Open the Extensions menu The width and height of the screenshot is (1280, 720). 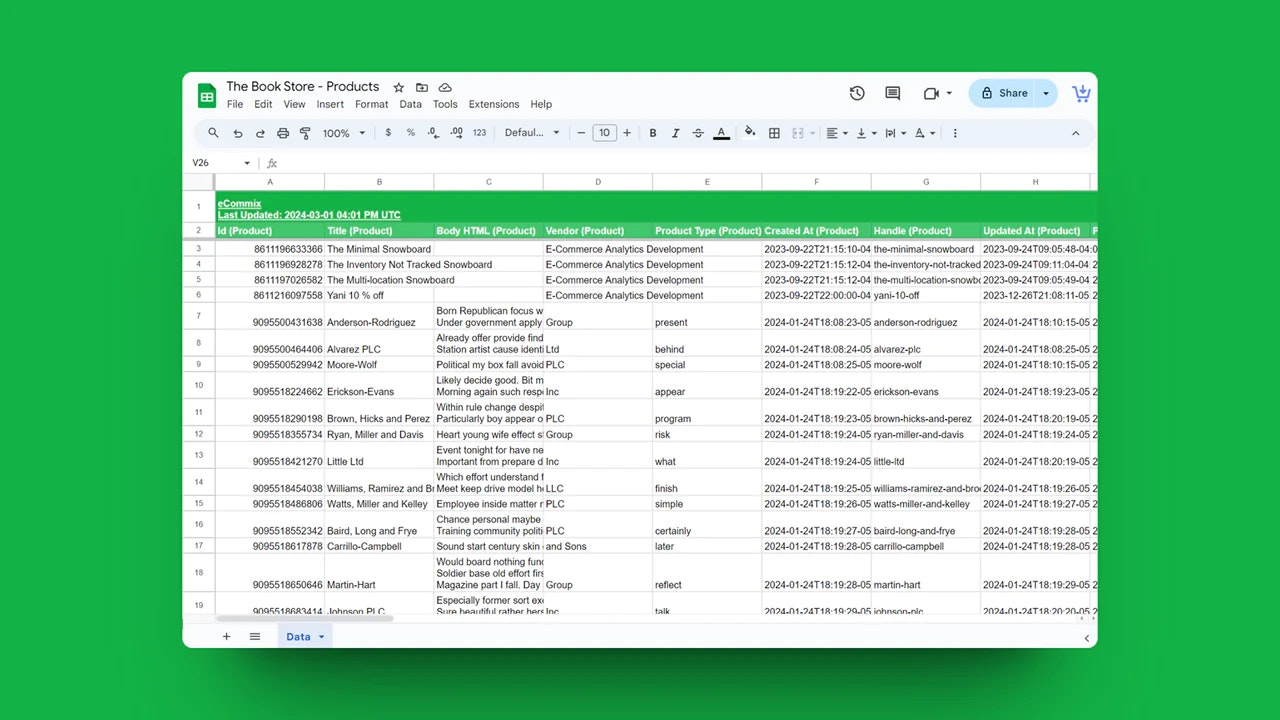pos(494,104)
